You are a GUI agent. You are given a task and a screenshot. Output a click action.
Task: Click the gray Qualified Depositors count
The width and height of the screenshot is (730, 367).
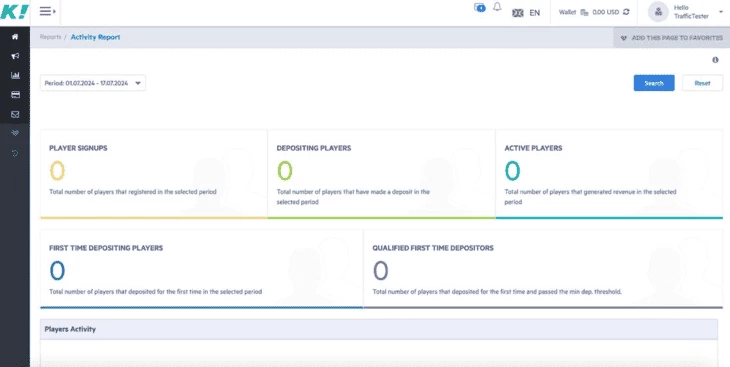(380, 271)
